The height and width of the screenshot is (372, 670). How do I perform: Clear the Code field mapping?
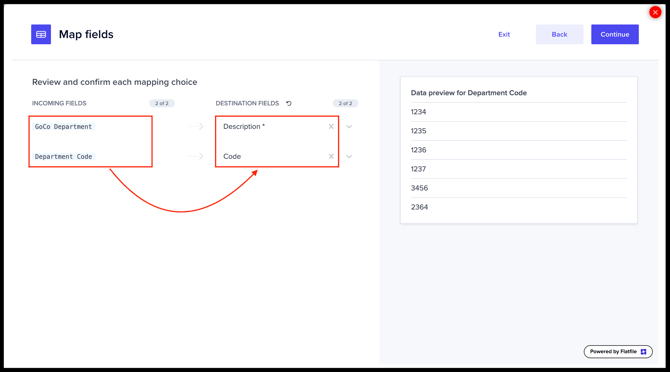point(331,156)
